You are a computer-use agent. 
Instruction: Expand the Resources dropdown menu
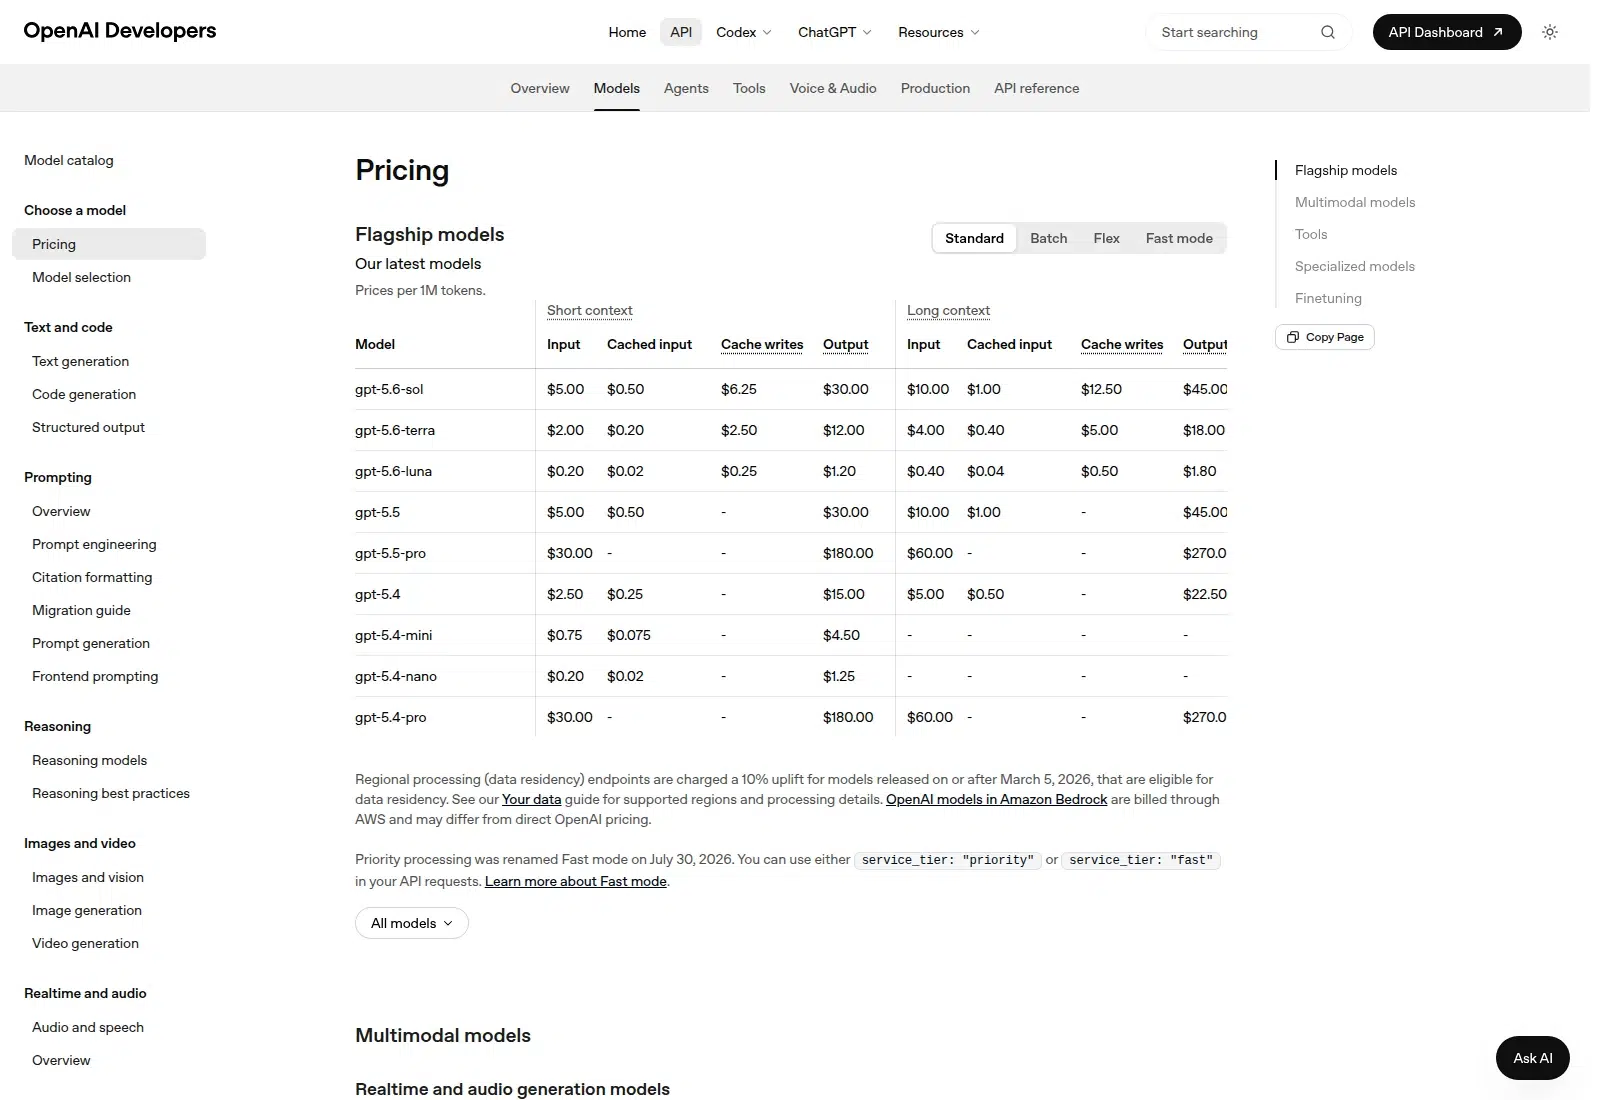pos(939,32)
